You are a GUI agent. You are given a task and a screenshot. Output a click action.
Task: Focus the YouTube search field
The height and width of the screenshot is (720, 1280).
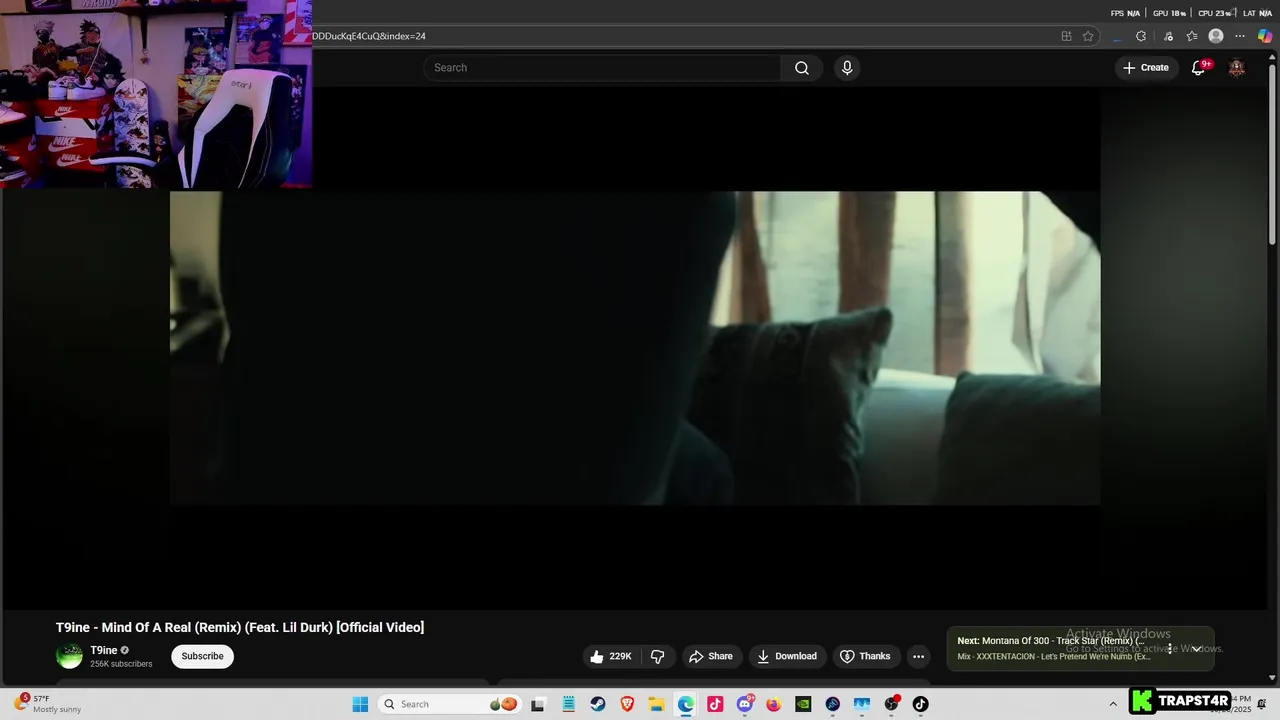click(x=602, y=68)
